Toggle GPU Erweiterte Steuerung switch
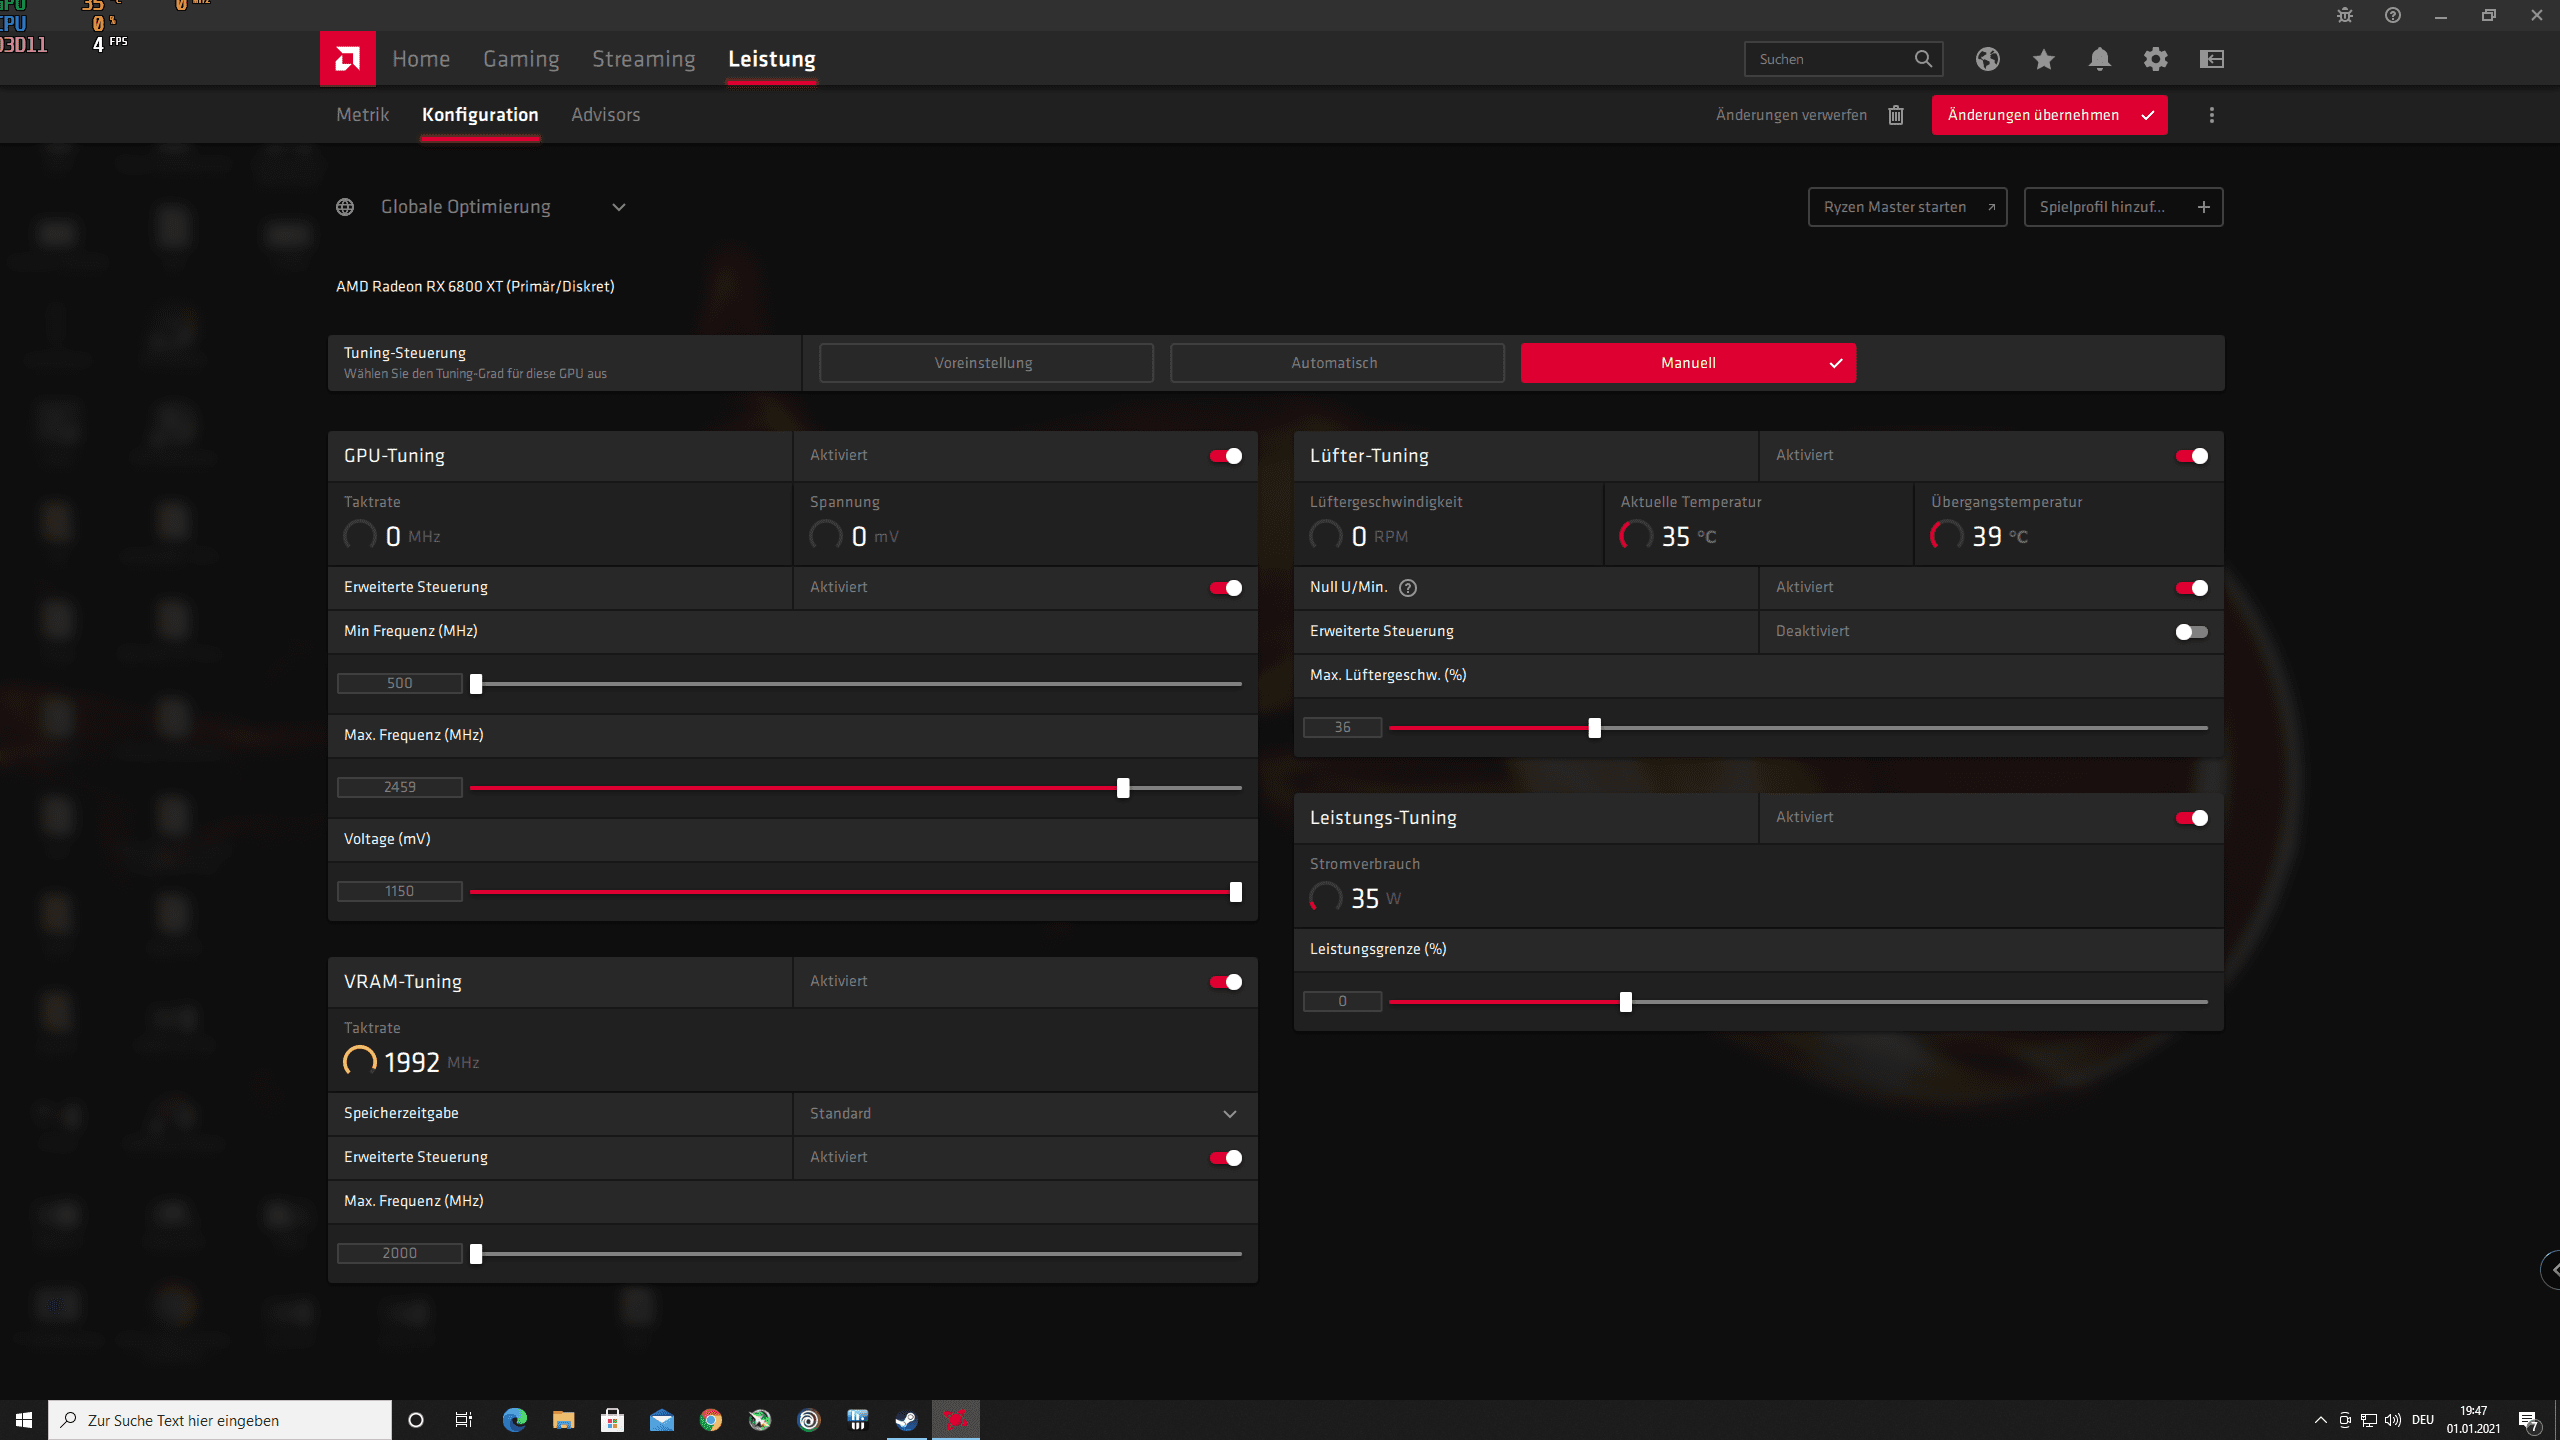Viewport: 2560px width, 1440px height. click(1225, 588)
